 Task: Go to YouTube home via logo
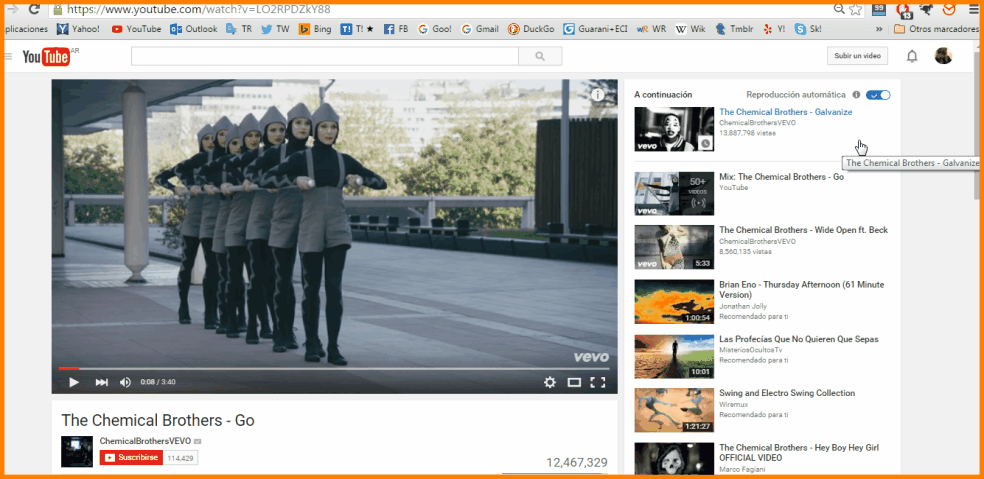[x=46, y=57]
